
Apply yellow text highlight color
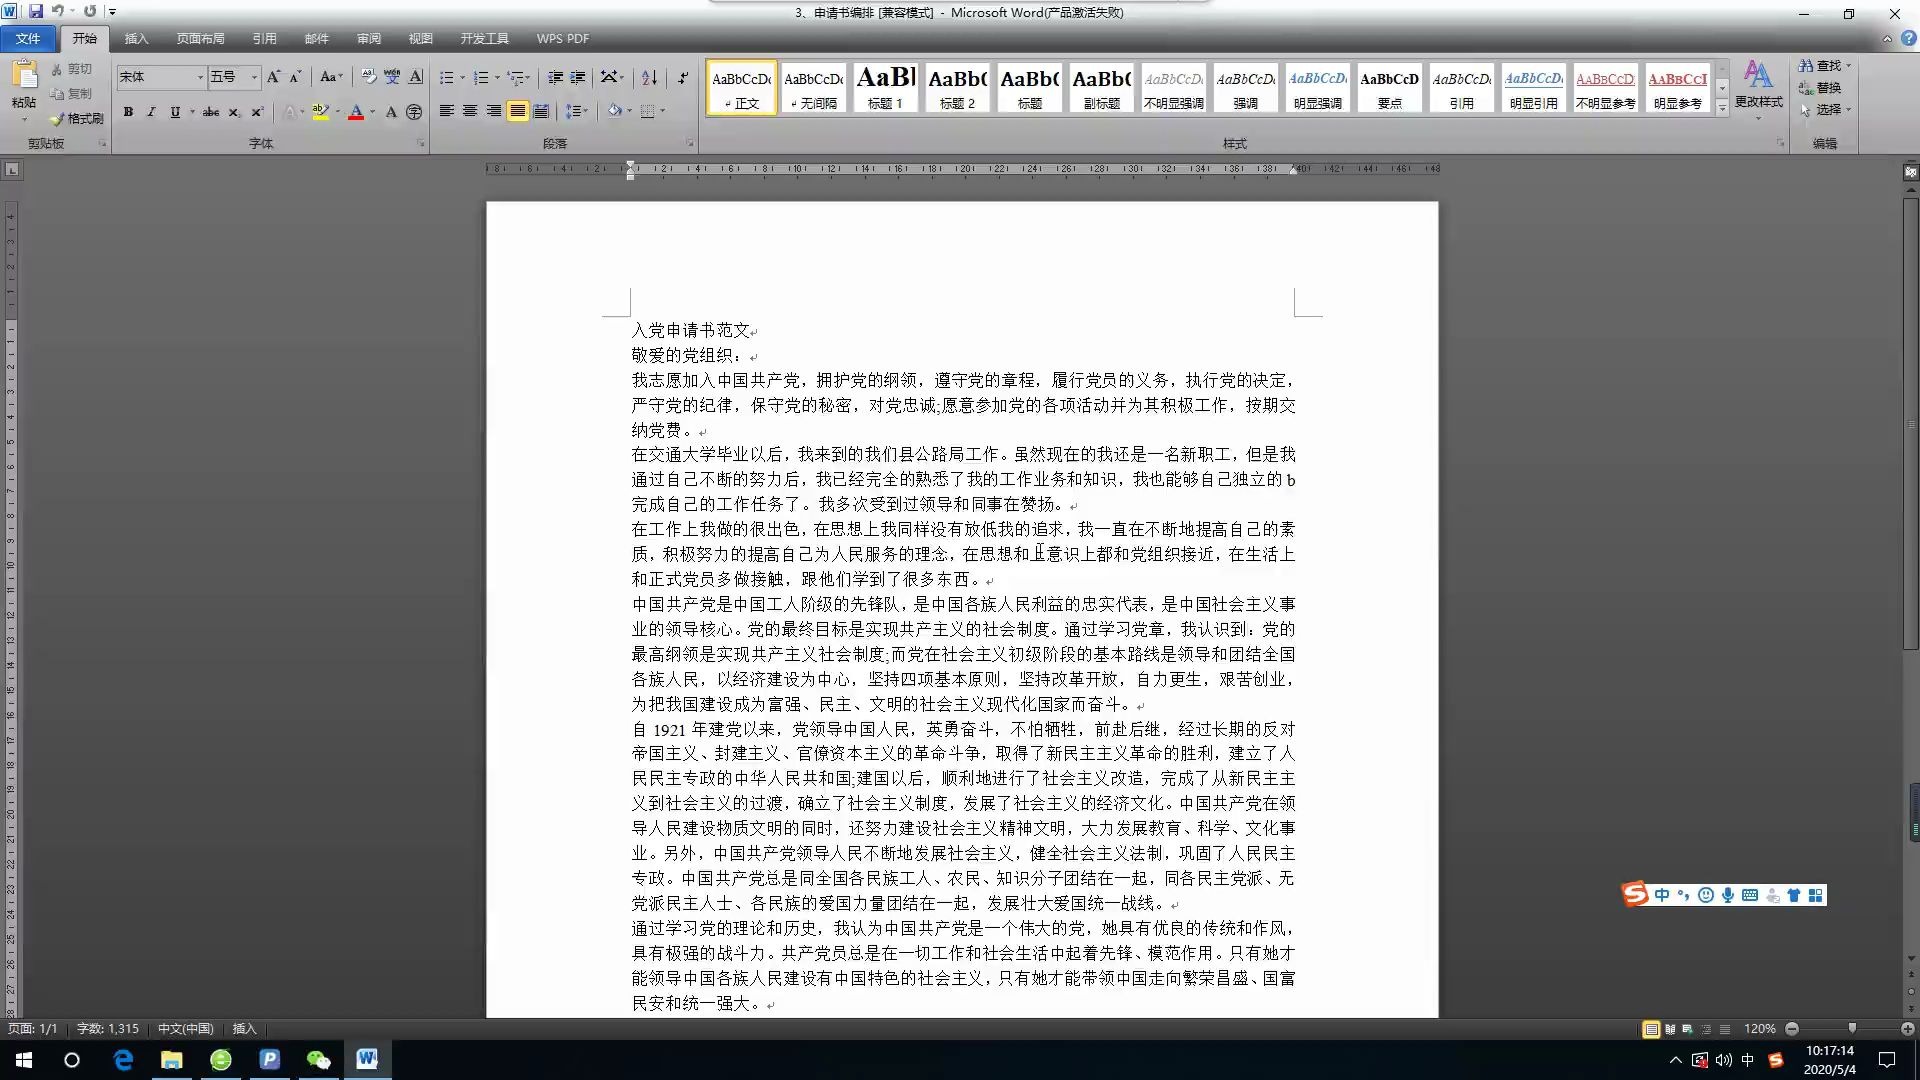click(x=320, y=112)
